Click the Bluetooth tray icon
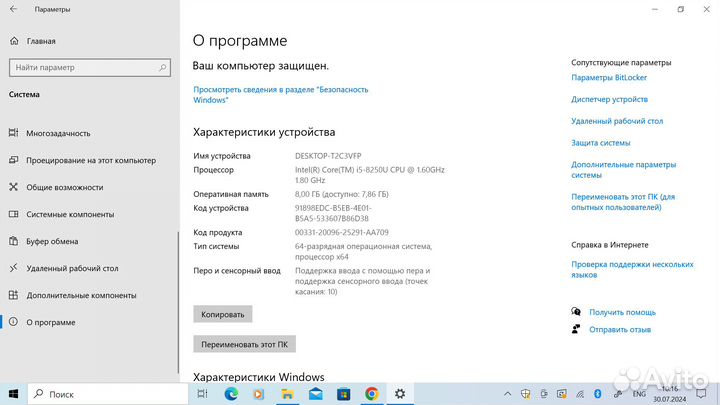The width and height of the screenshot is (720, 405). coord(597,394)
